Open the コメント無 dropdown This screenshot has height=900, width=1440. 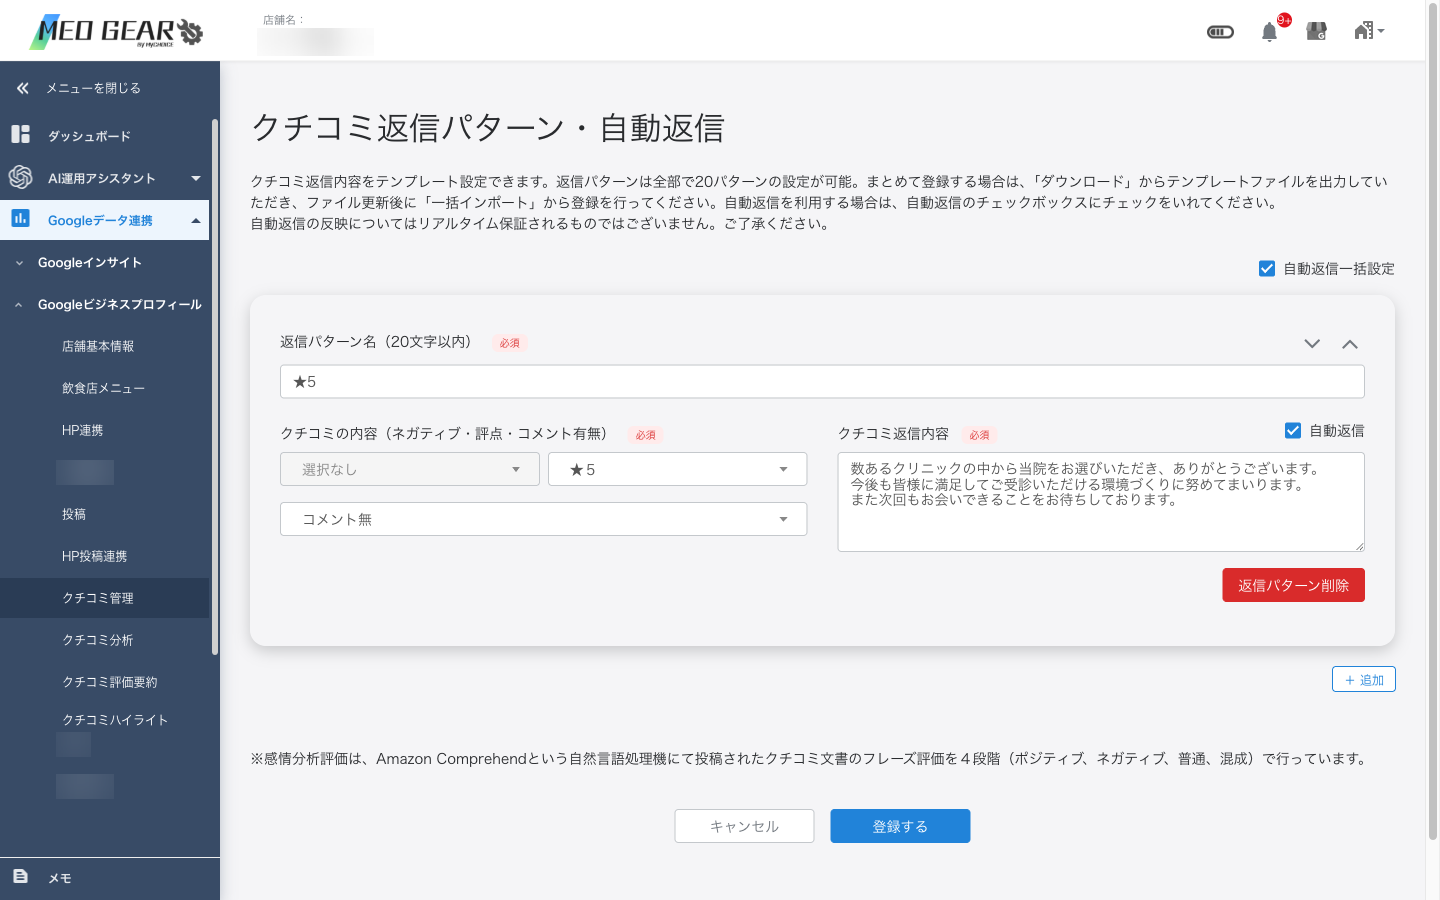(x=543, y=519)
